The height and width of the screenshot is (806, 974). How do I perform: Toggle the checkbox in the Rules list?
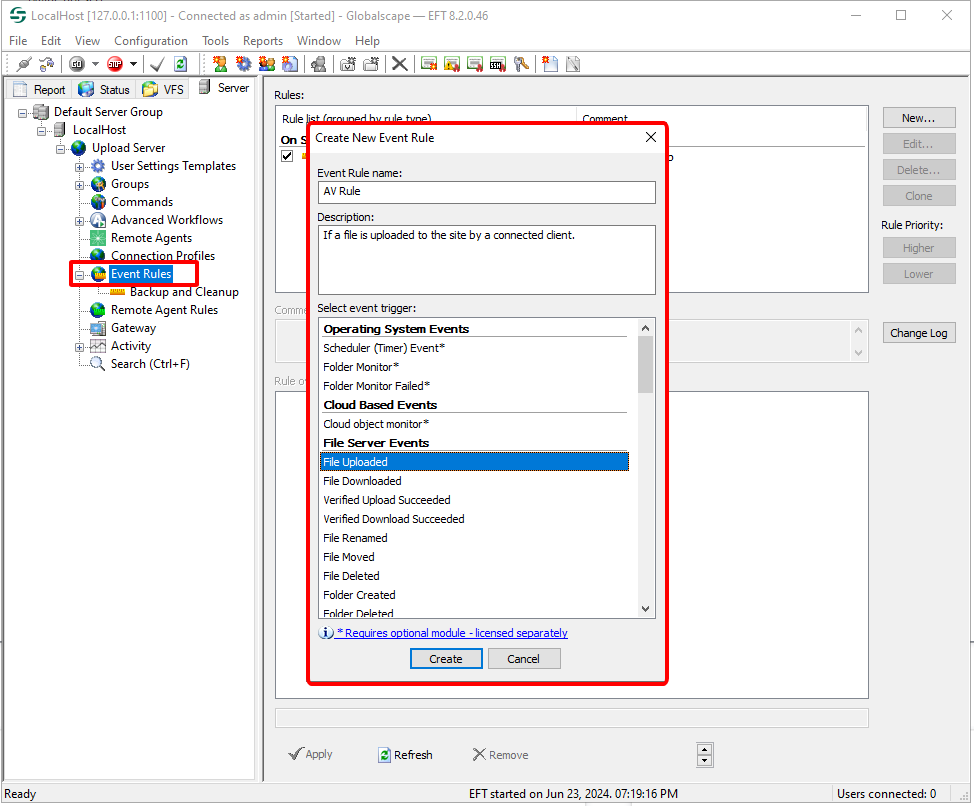pos(287,156)
